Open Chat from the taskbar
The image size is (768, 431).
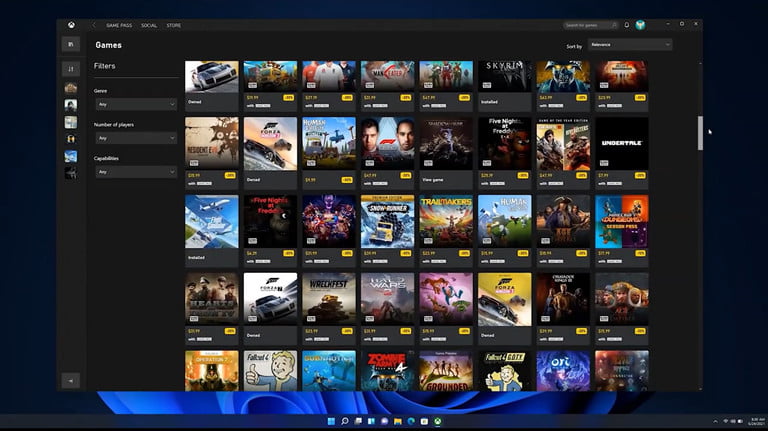[x=384, y=421]
